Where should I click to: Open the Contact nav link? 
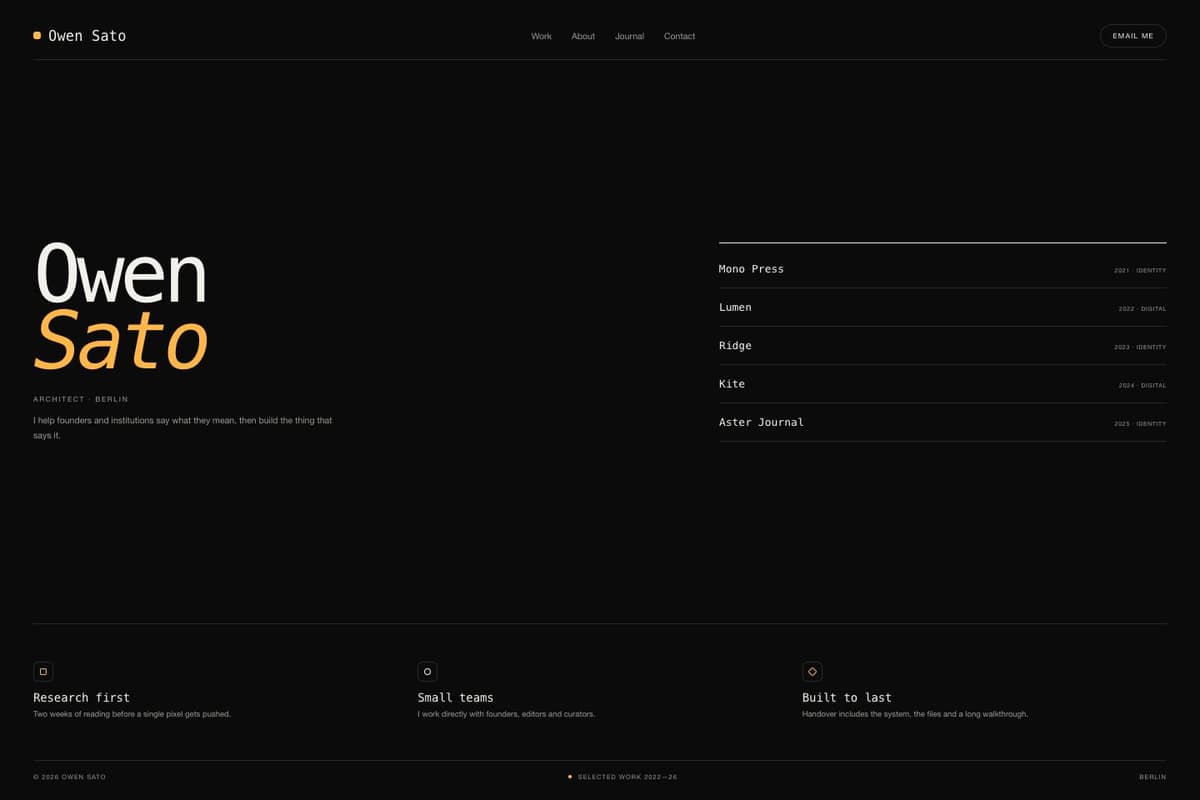[x=679, y=36]
